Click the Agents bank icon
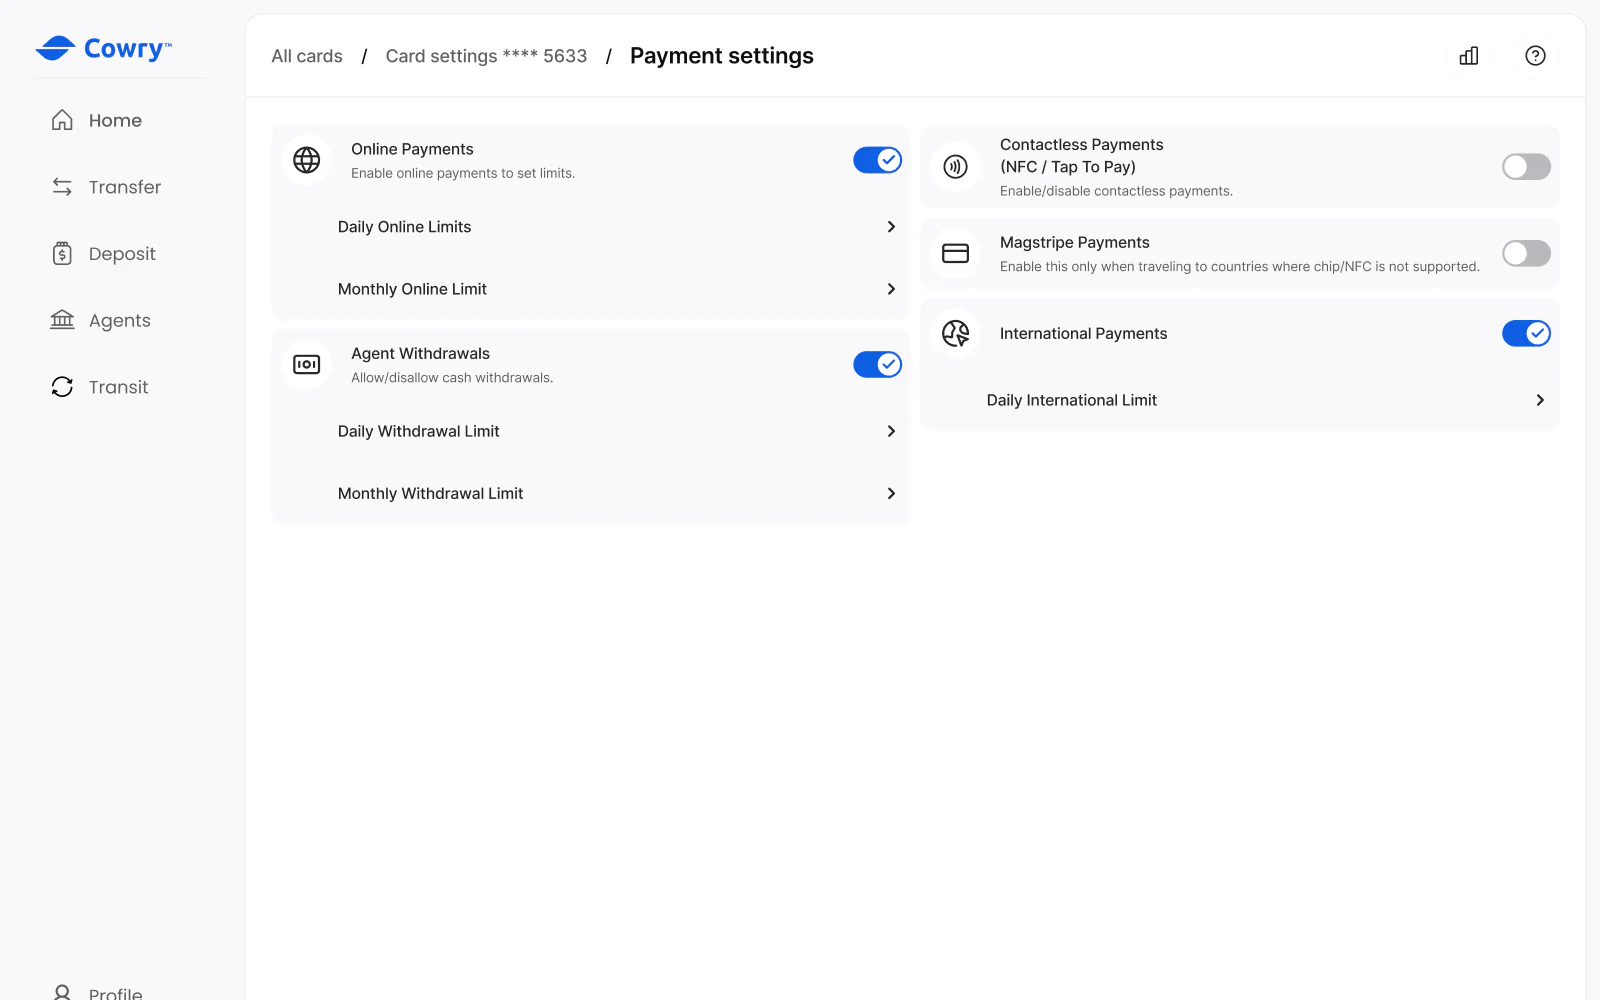The image size is (1600, 1000). pyautogui.click(x=62, y=320)
